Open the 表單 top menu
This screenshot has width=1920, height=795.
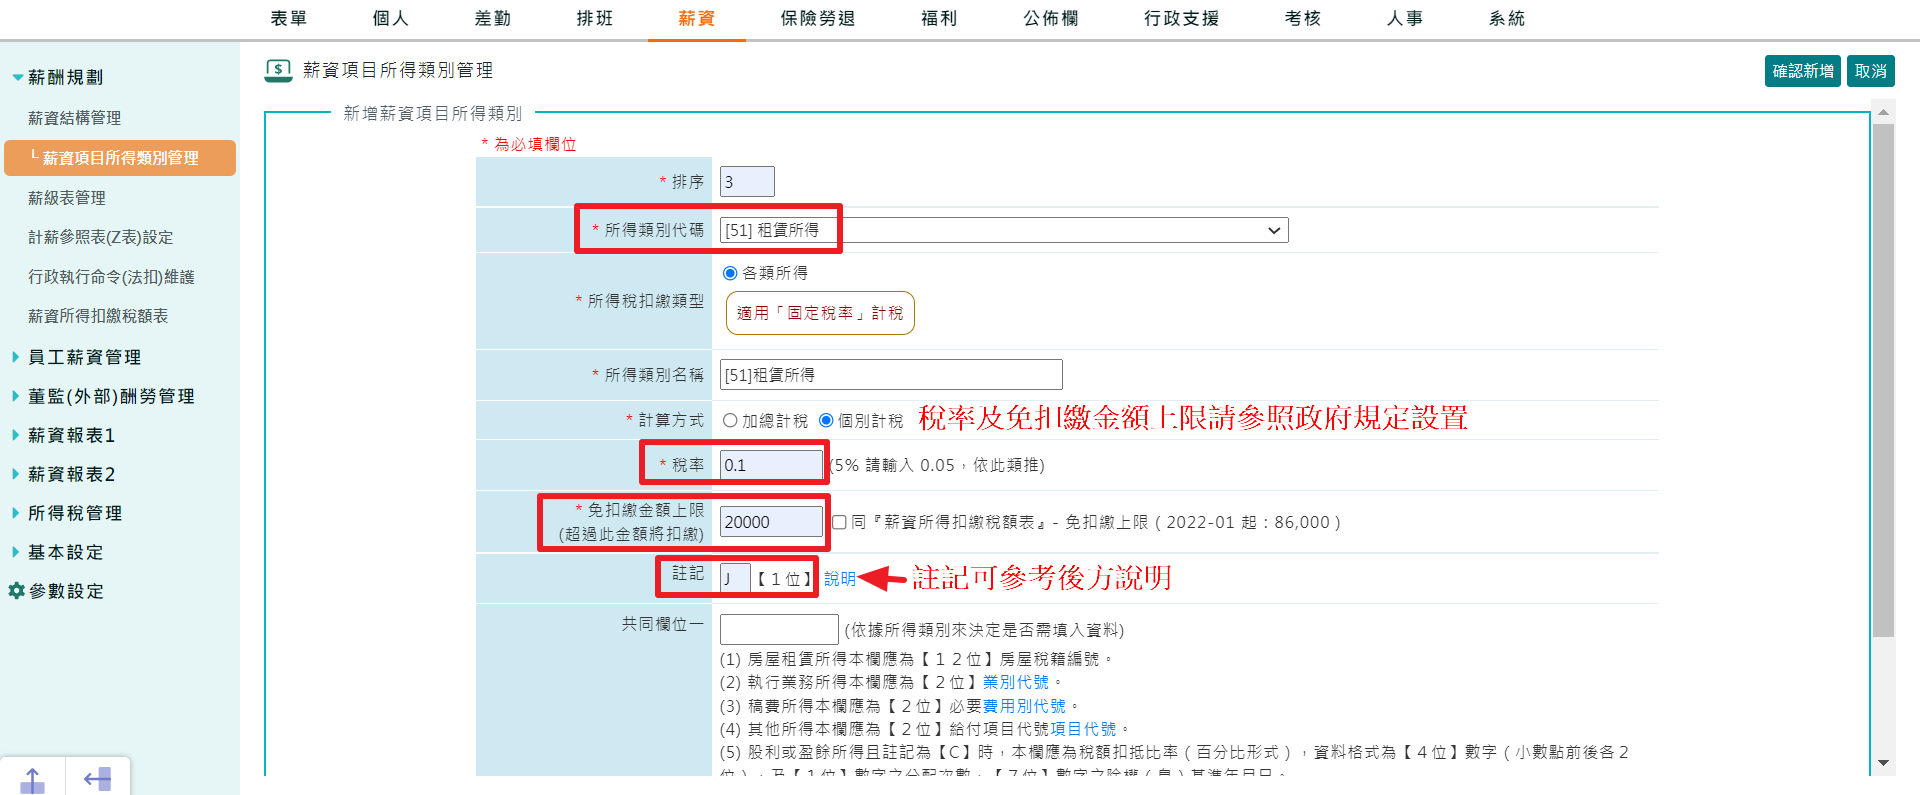(x=289, y=18)
